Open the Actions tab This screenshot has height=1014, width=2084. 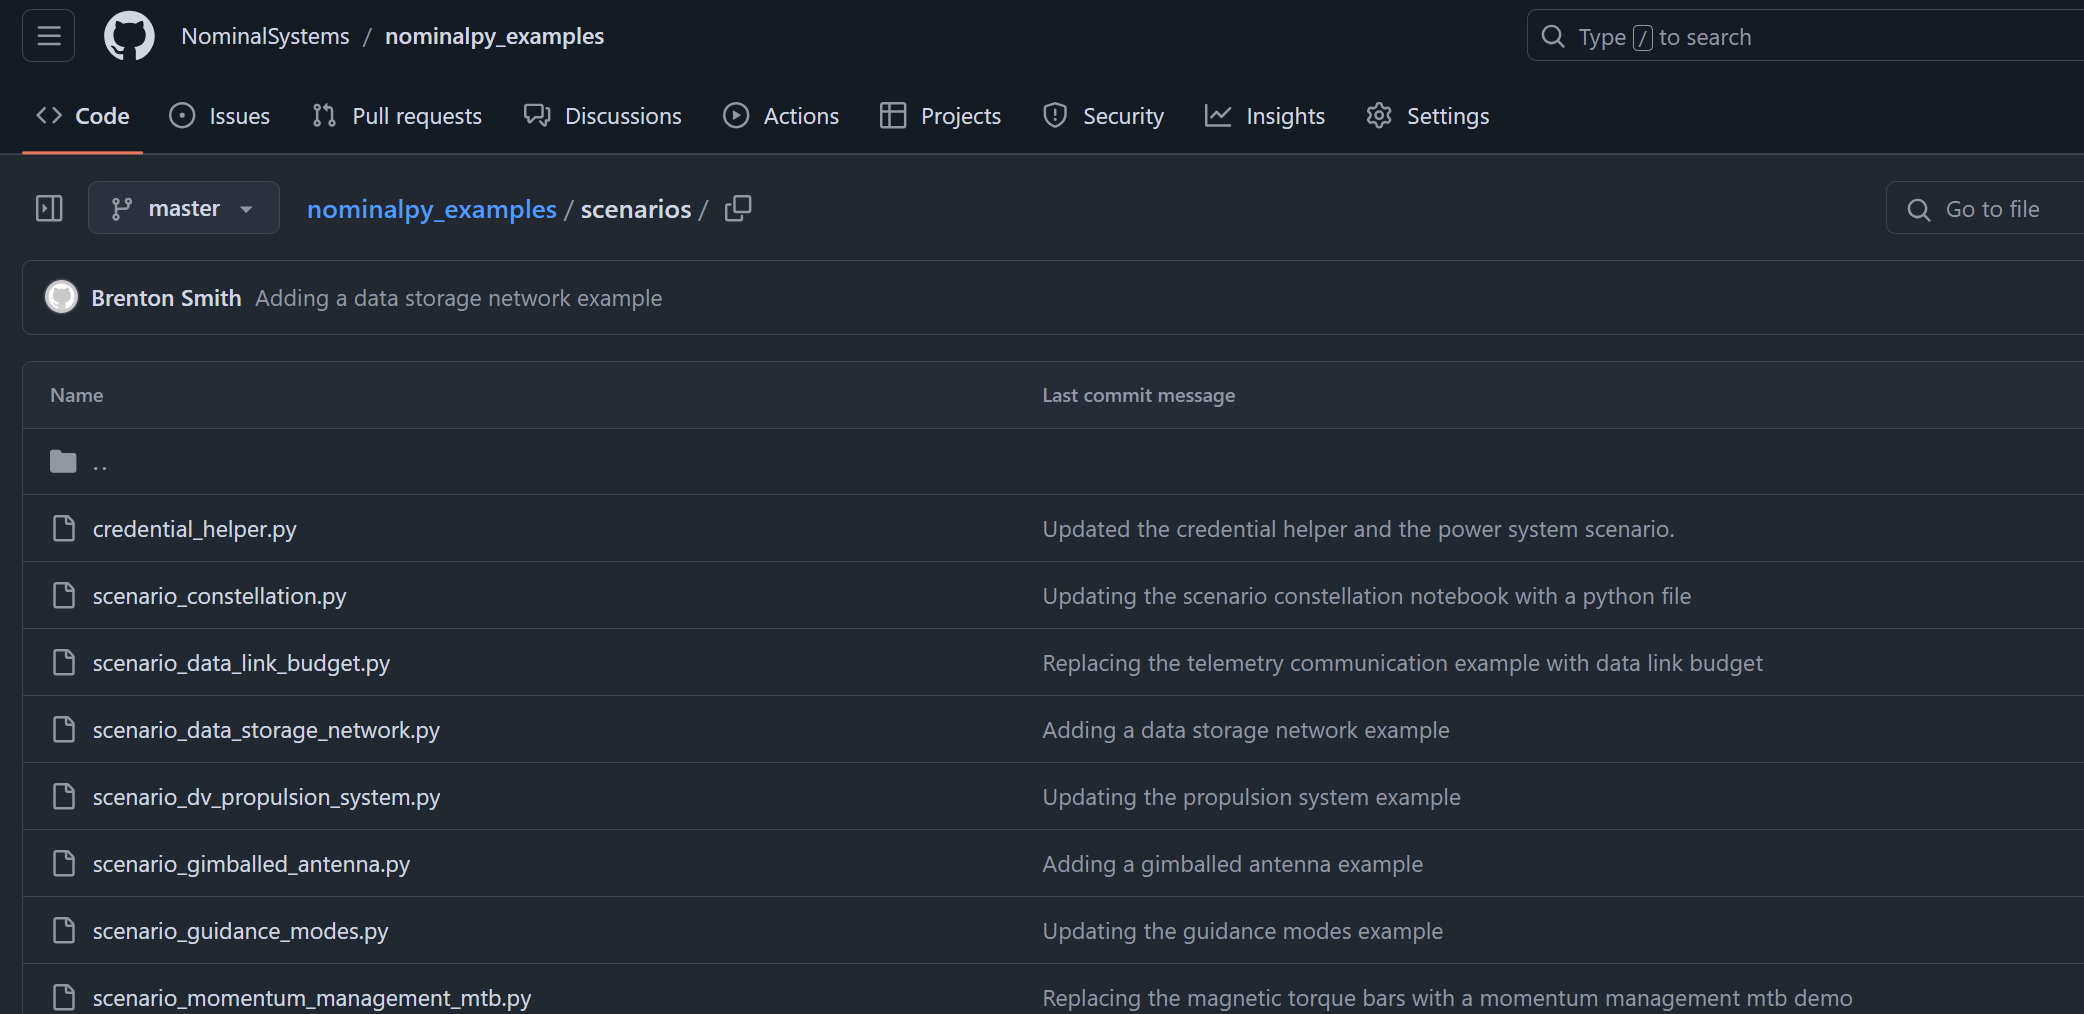[781, 116]
